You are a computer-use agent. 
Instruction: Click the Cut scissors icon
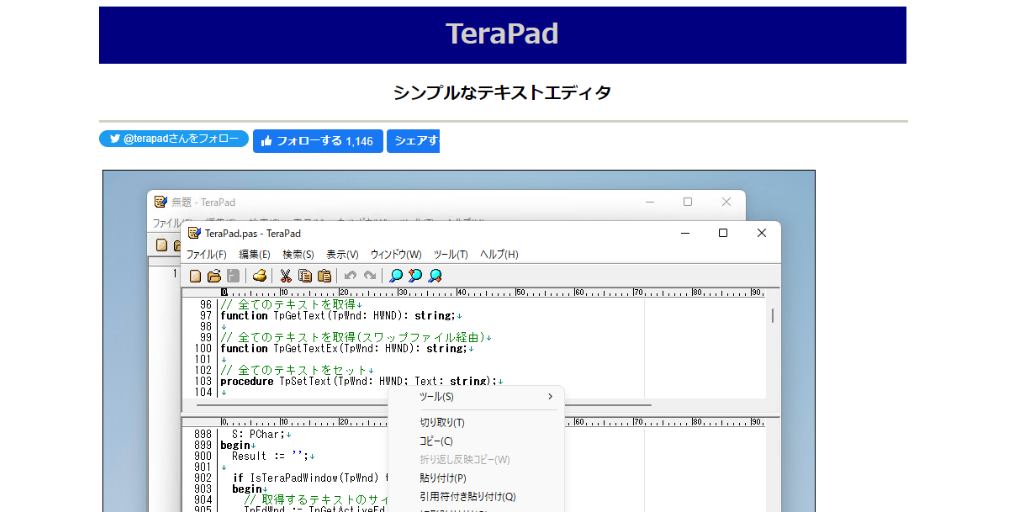(285, 276)
